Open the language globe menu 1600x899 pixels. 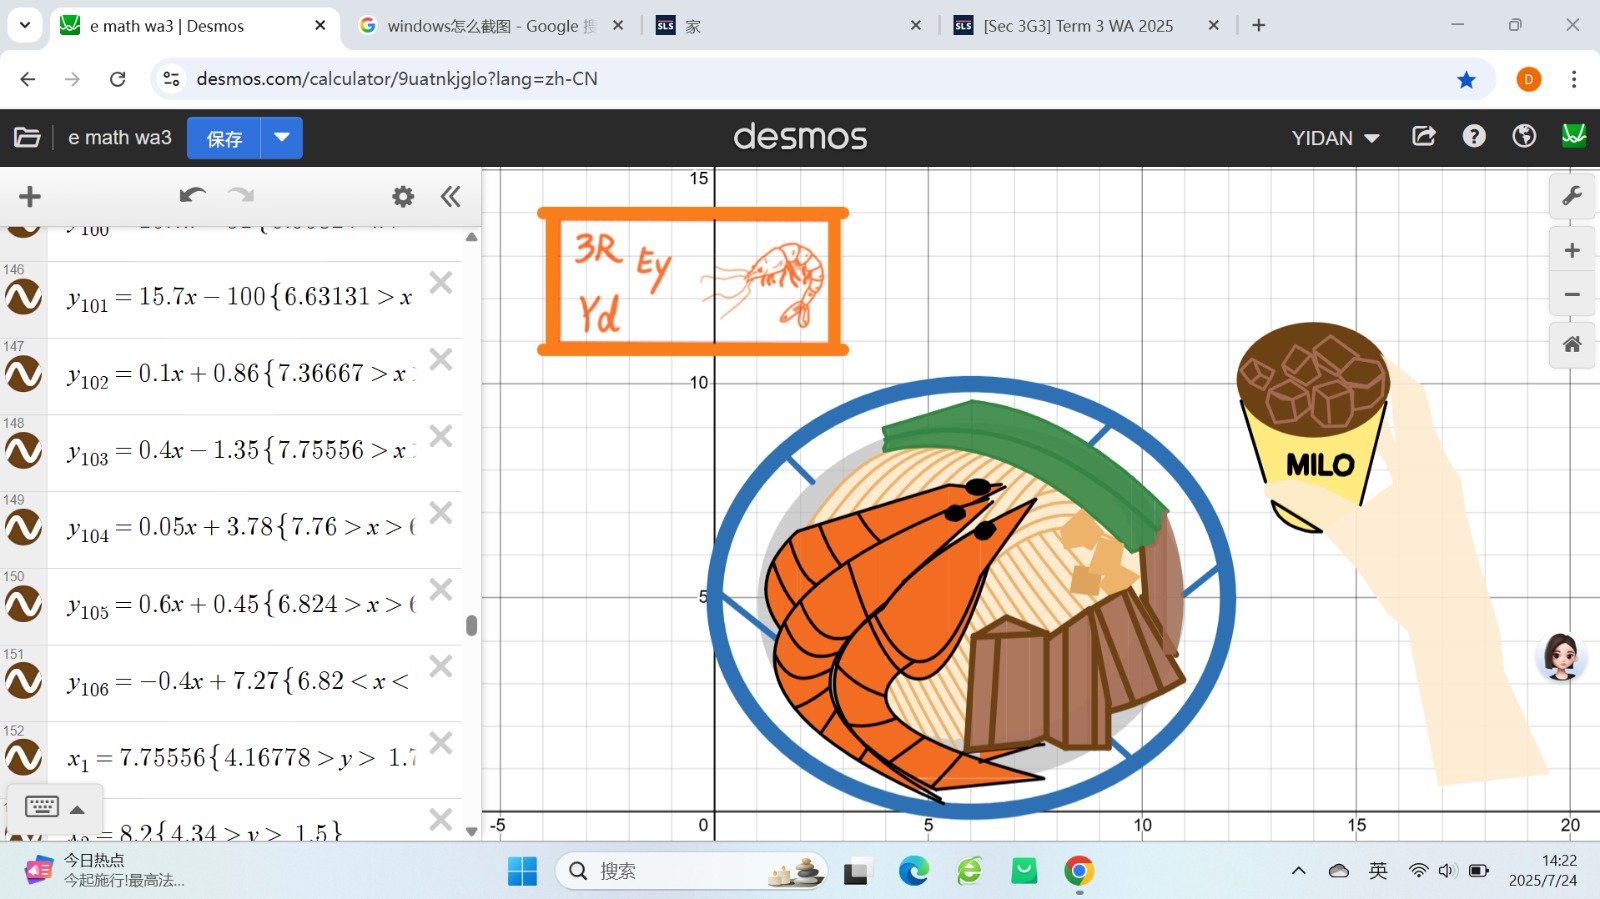point(1523,137)
